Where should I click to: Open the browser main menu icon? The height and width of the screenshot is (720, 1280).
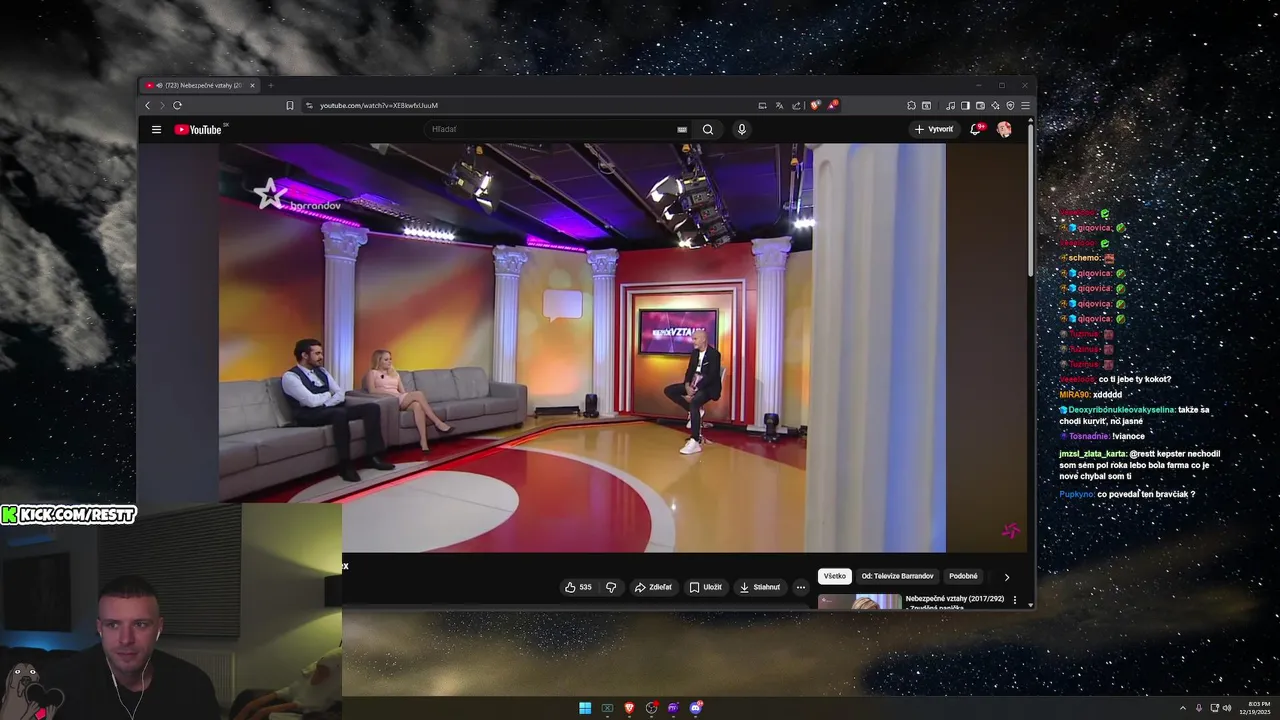click(x=1025, y=105)
